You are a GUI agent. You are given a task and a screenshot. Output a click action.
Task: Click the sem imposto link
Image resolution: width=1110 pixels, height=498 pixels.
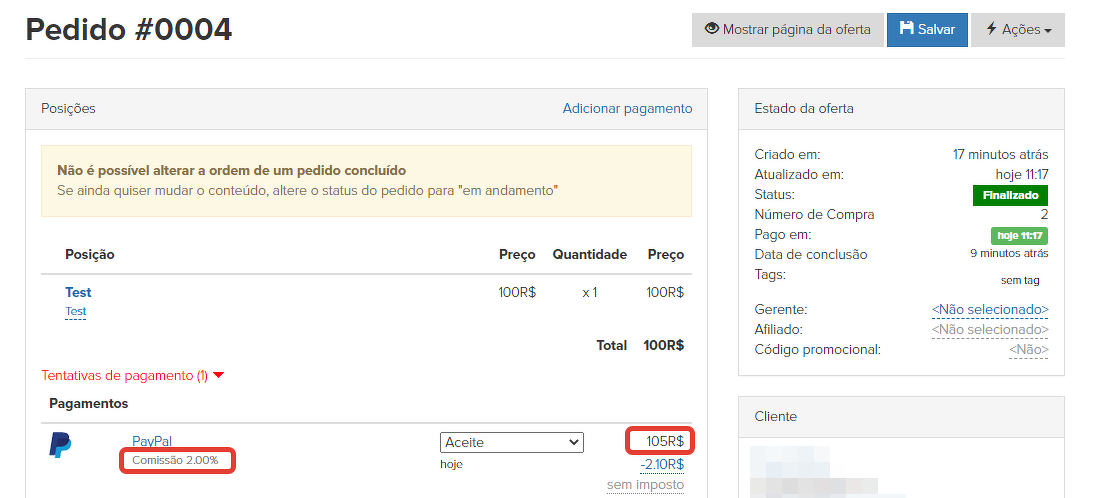(x=645, y=485)
